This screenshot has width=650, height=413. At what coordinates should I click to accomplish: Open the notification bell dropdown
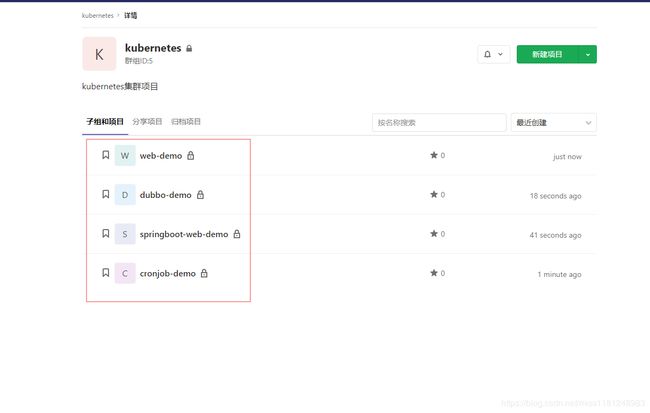[493, 54]
